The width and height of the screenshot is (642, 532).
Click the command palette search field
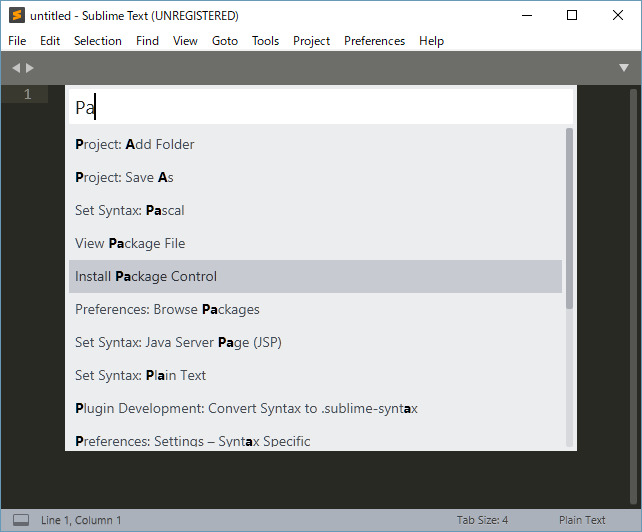[321, 107]
